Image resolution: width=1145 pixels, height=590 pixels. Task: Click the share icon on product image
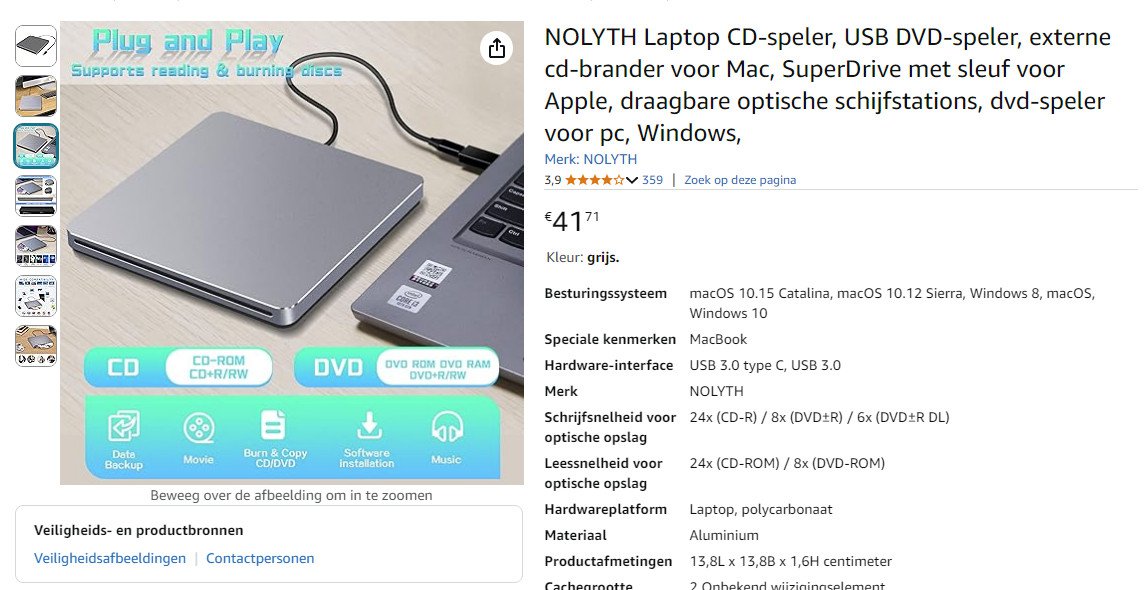coord(497,48)
